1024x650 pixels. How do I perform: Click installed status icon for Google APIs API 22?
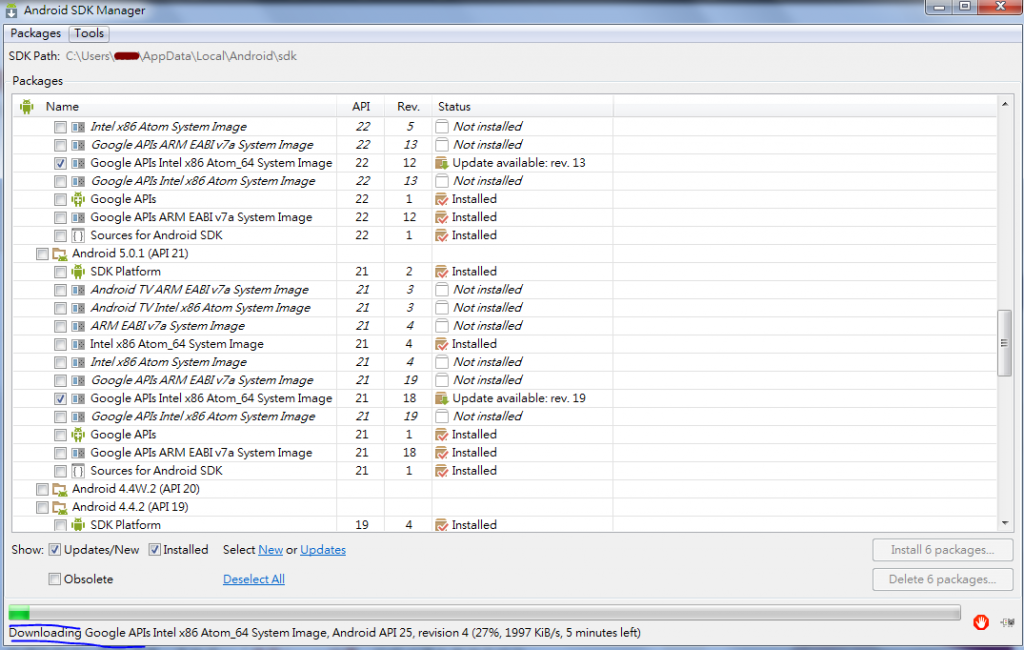[x=442, y=199]
